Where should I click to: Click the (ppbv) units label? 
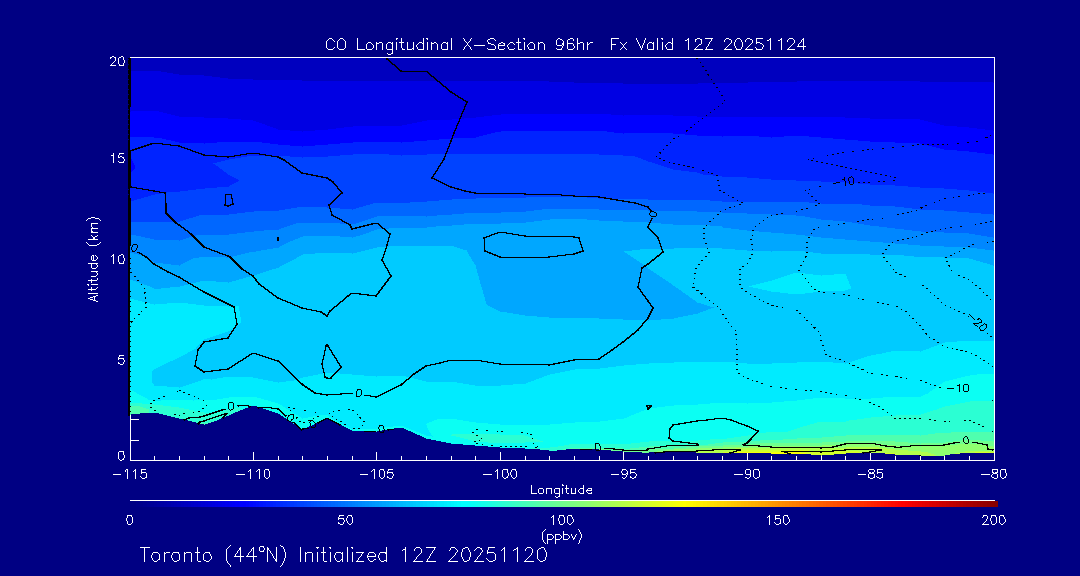pyautogui.click(x=561, y=536)
